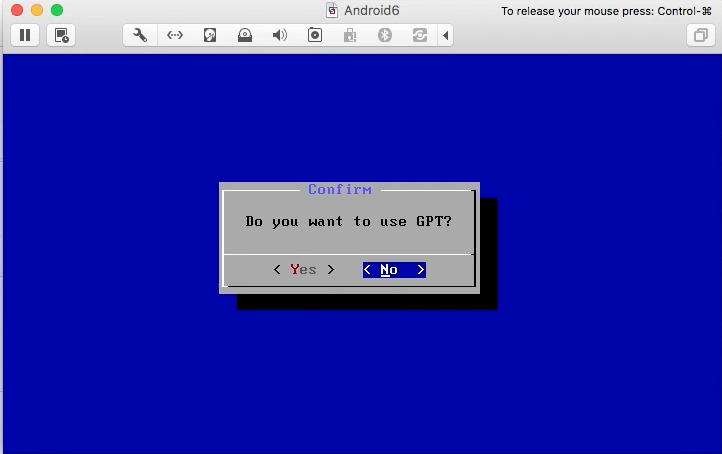Open virtual machine settings wrench icon

140,35
